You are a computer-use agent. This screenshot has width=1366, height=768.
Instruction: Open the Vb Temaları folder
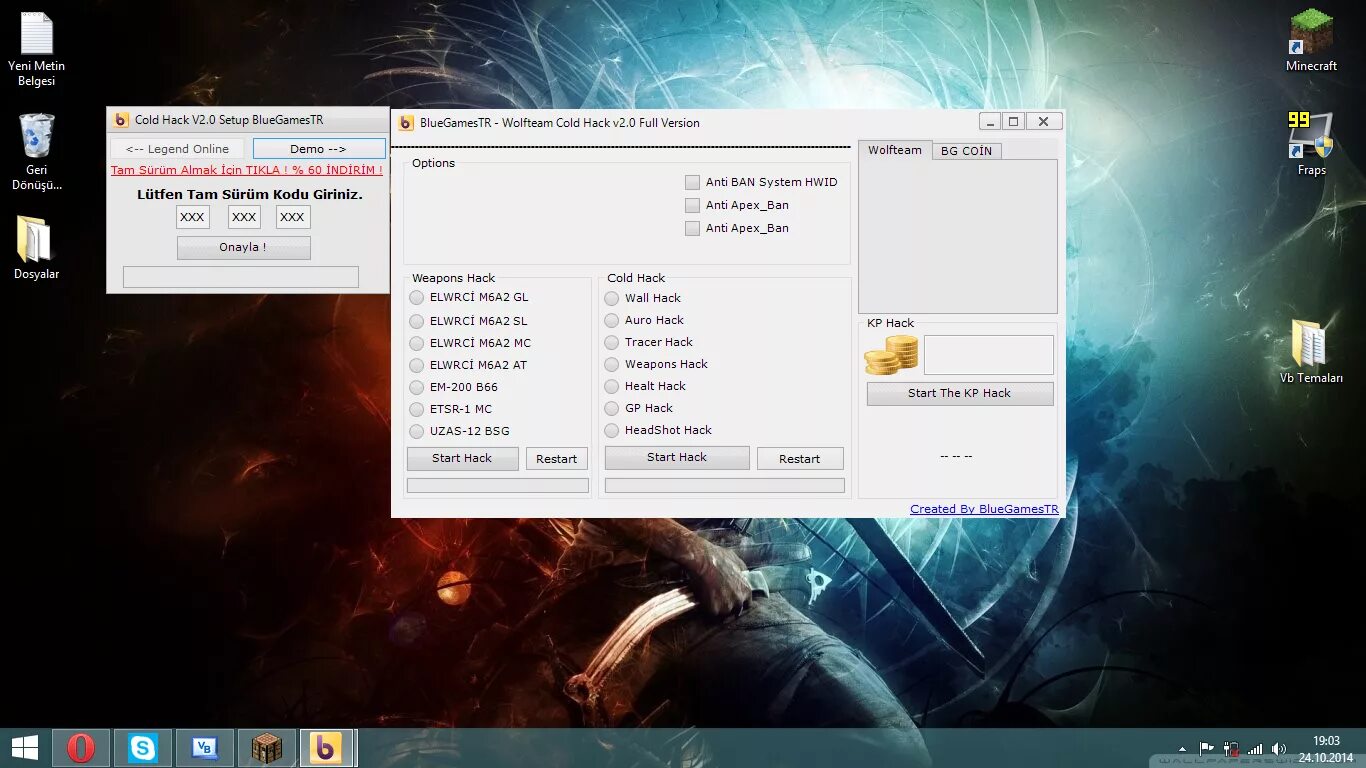pos(1311,351)
